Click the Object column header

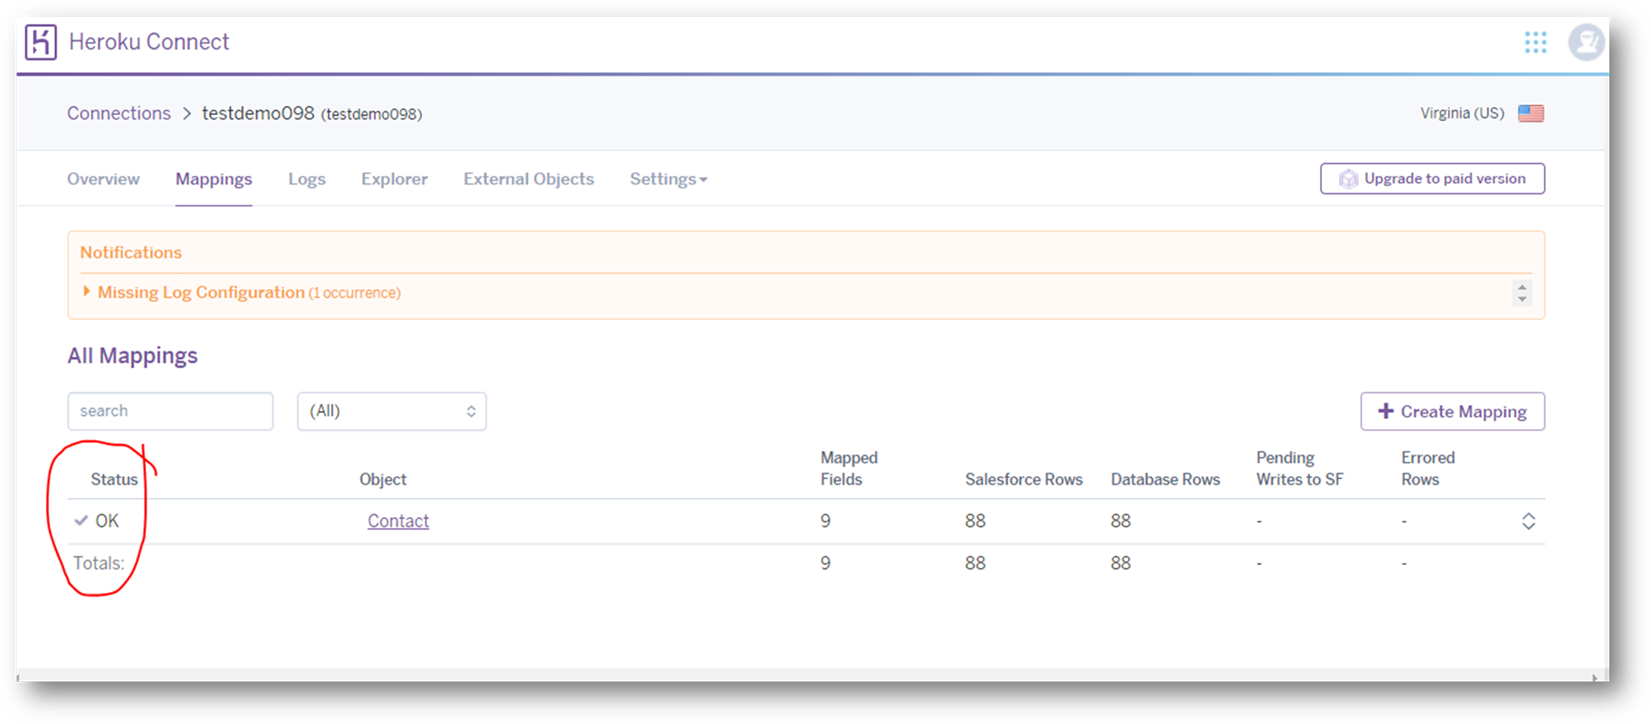coord(383,479)
